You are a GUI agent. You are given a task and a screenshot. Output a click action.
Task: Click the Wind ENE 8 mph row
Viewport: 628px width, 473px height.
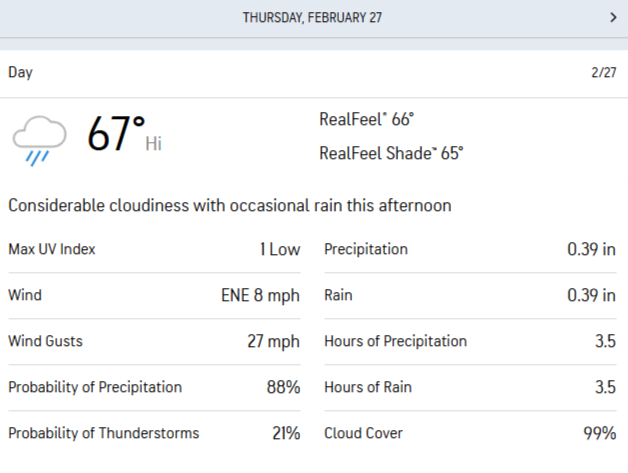point(154,295)
